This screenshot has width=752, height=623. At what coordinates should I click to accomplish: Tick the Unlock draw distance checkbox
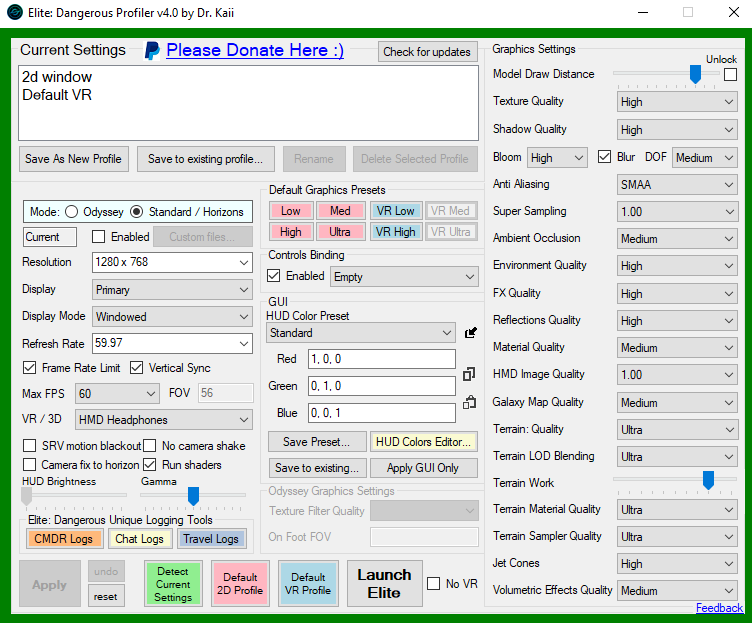coord(730,75)
